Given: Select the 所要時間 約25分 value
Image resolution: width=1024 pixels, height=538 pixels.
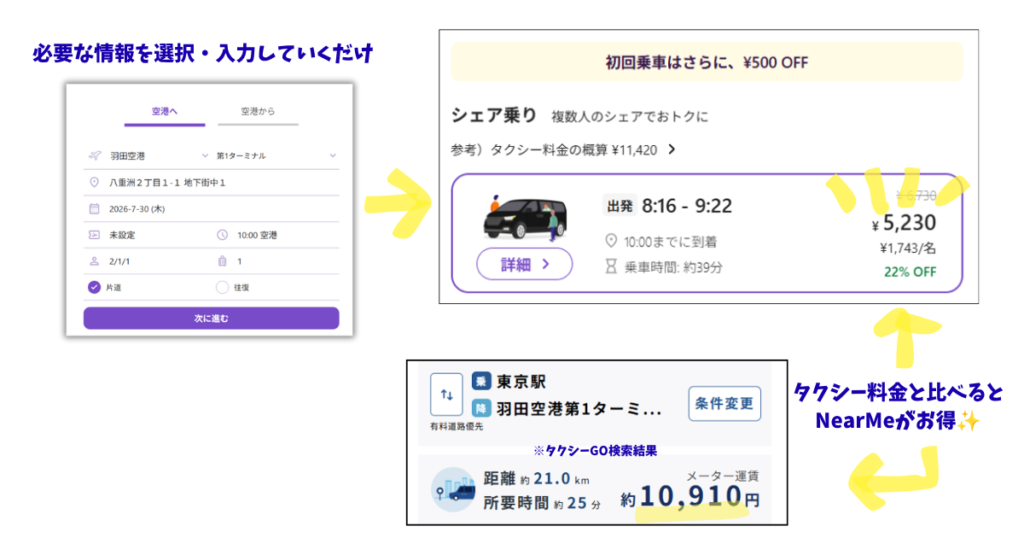Looking at the screenshot, I should tap(542, 503).
